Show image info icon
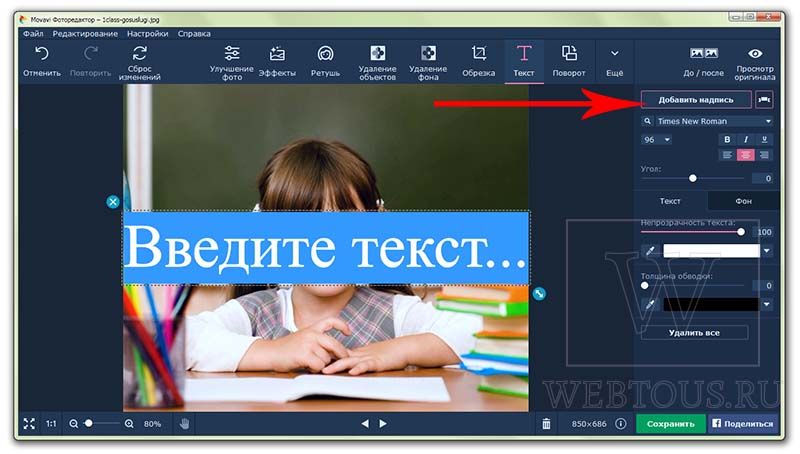The height and width of the screenshot is (454, 800). pyautogui.click(x=620, y=423)
